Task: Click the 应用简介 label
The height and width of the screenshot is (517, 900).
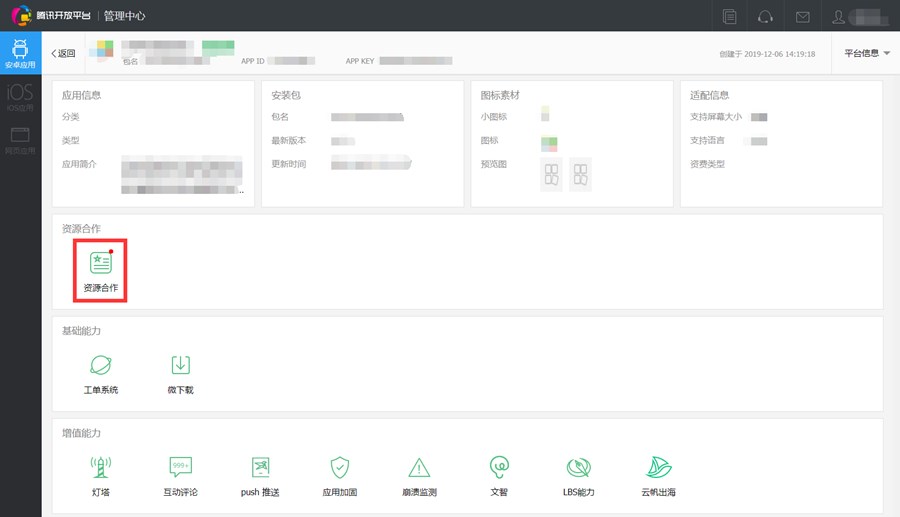Action: coord(79,164)
